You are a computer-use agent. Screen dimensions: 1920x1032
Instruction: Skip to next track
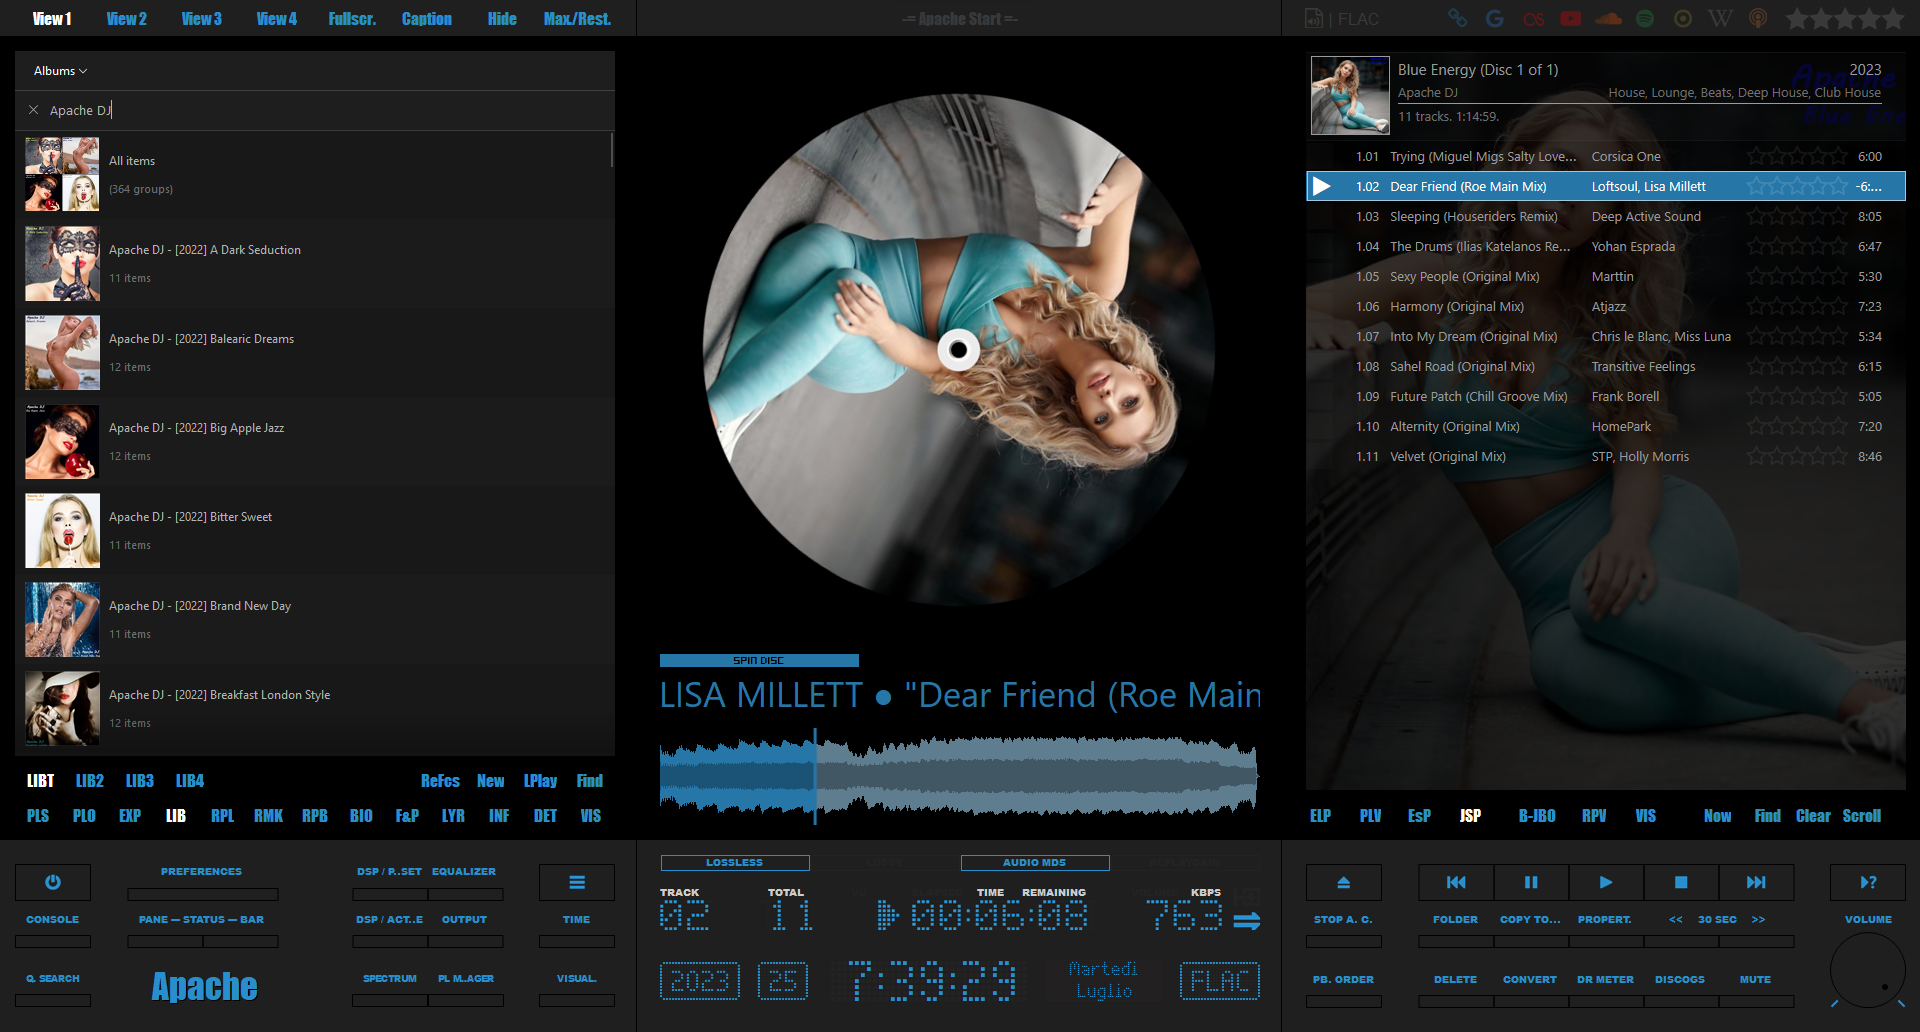pyautogui.click(x=1756, y=882)
